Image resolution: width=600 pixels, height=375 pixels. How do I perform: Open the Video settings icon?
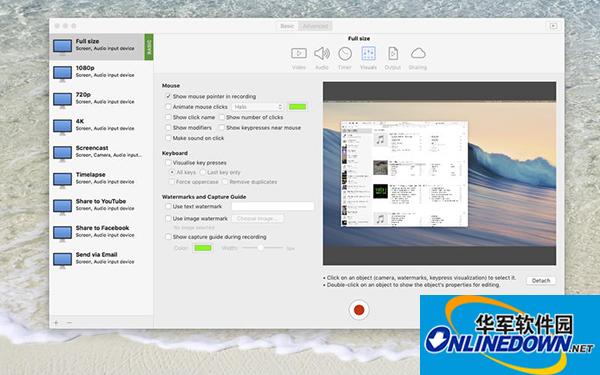(x=299, y=54)
